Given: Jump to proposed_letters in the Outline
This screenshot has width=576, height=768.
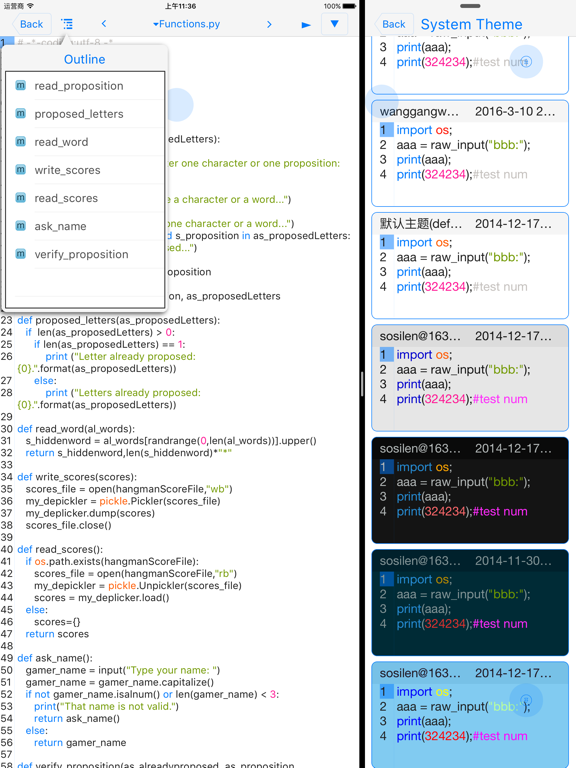Looking at the screenshot, I should pos(84,114).
